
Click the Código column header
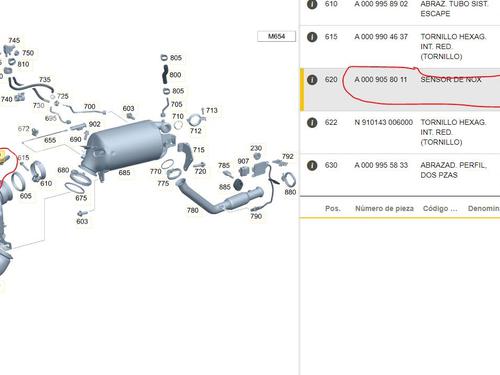point(440,209)
